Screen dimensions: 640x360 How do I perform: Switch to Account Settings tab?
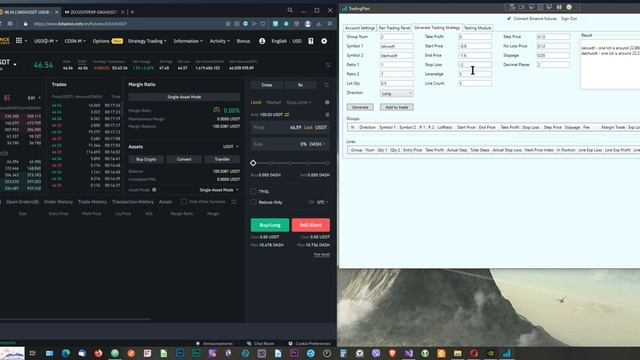point(360,28)
